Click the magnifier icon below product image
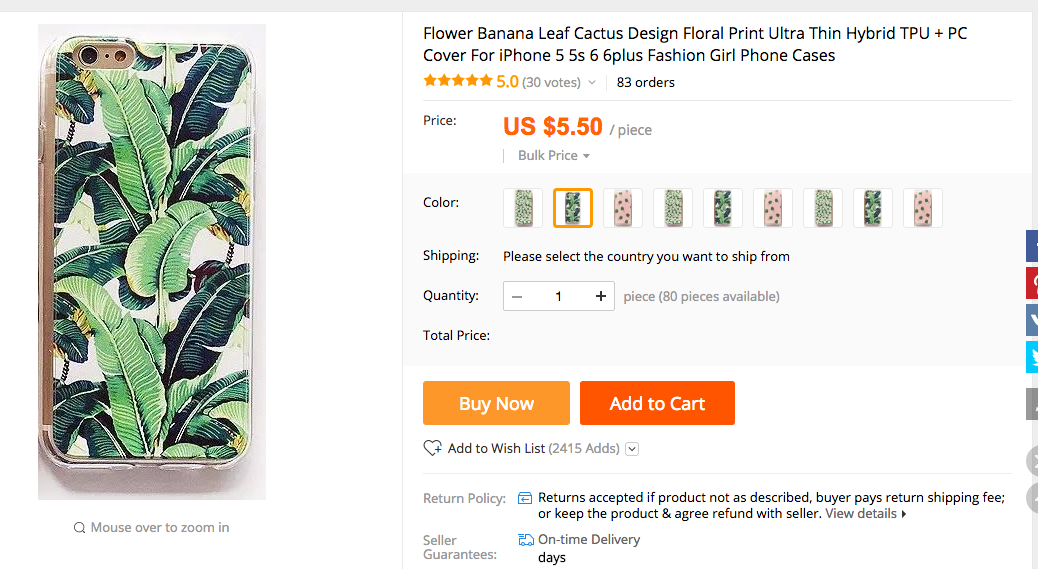Image resolution: width=1038 pixels, height=569 pixels. coord(79,528)
